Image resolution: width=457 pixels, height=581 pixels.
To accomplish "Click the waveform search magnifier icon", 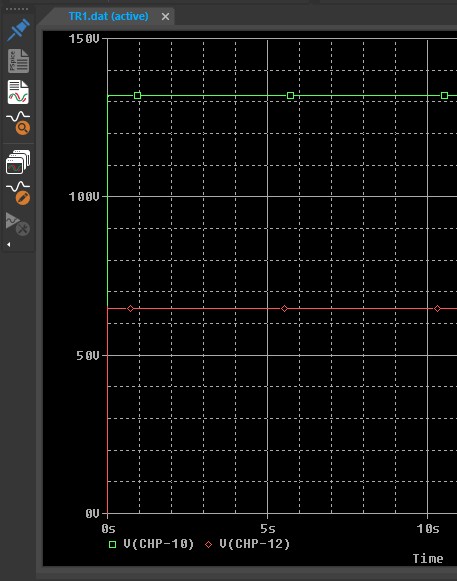I will click(18, 123).
